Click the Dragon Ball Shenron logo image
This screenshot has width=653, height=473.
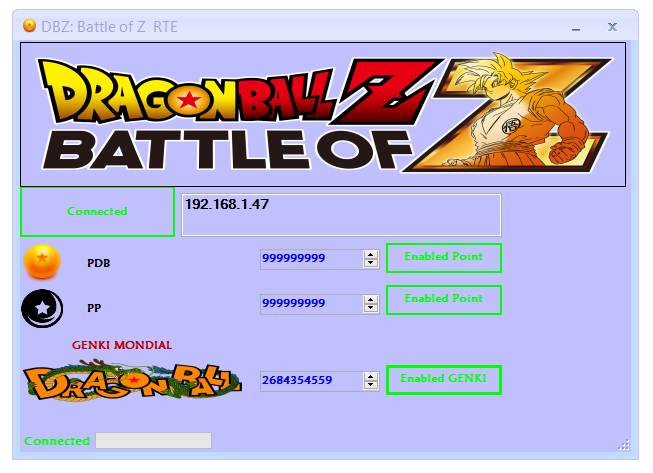tap(132, 381)
